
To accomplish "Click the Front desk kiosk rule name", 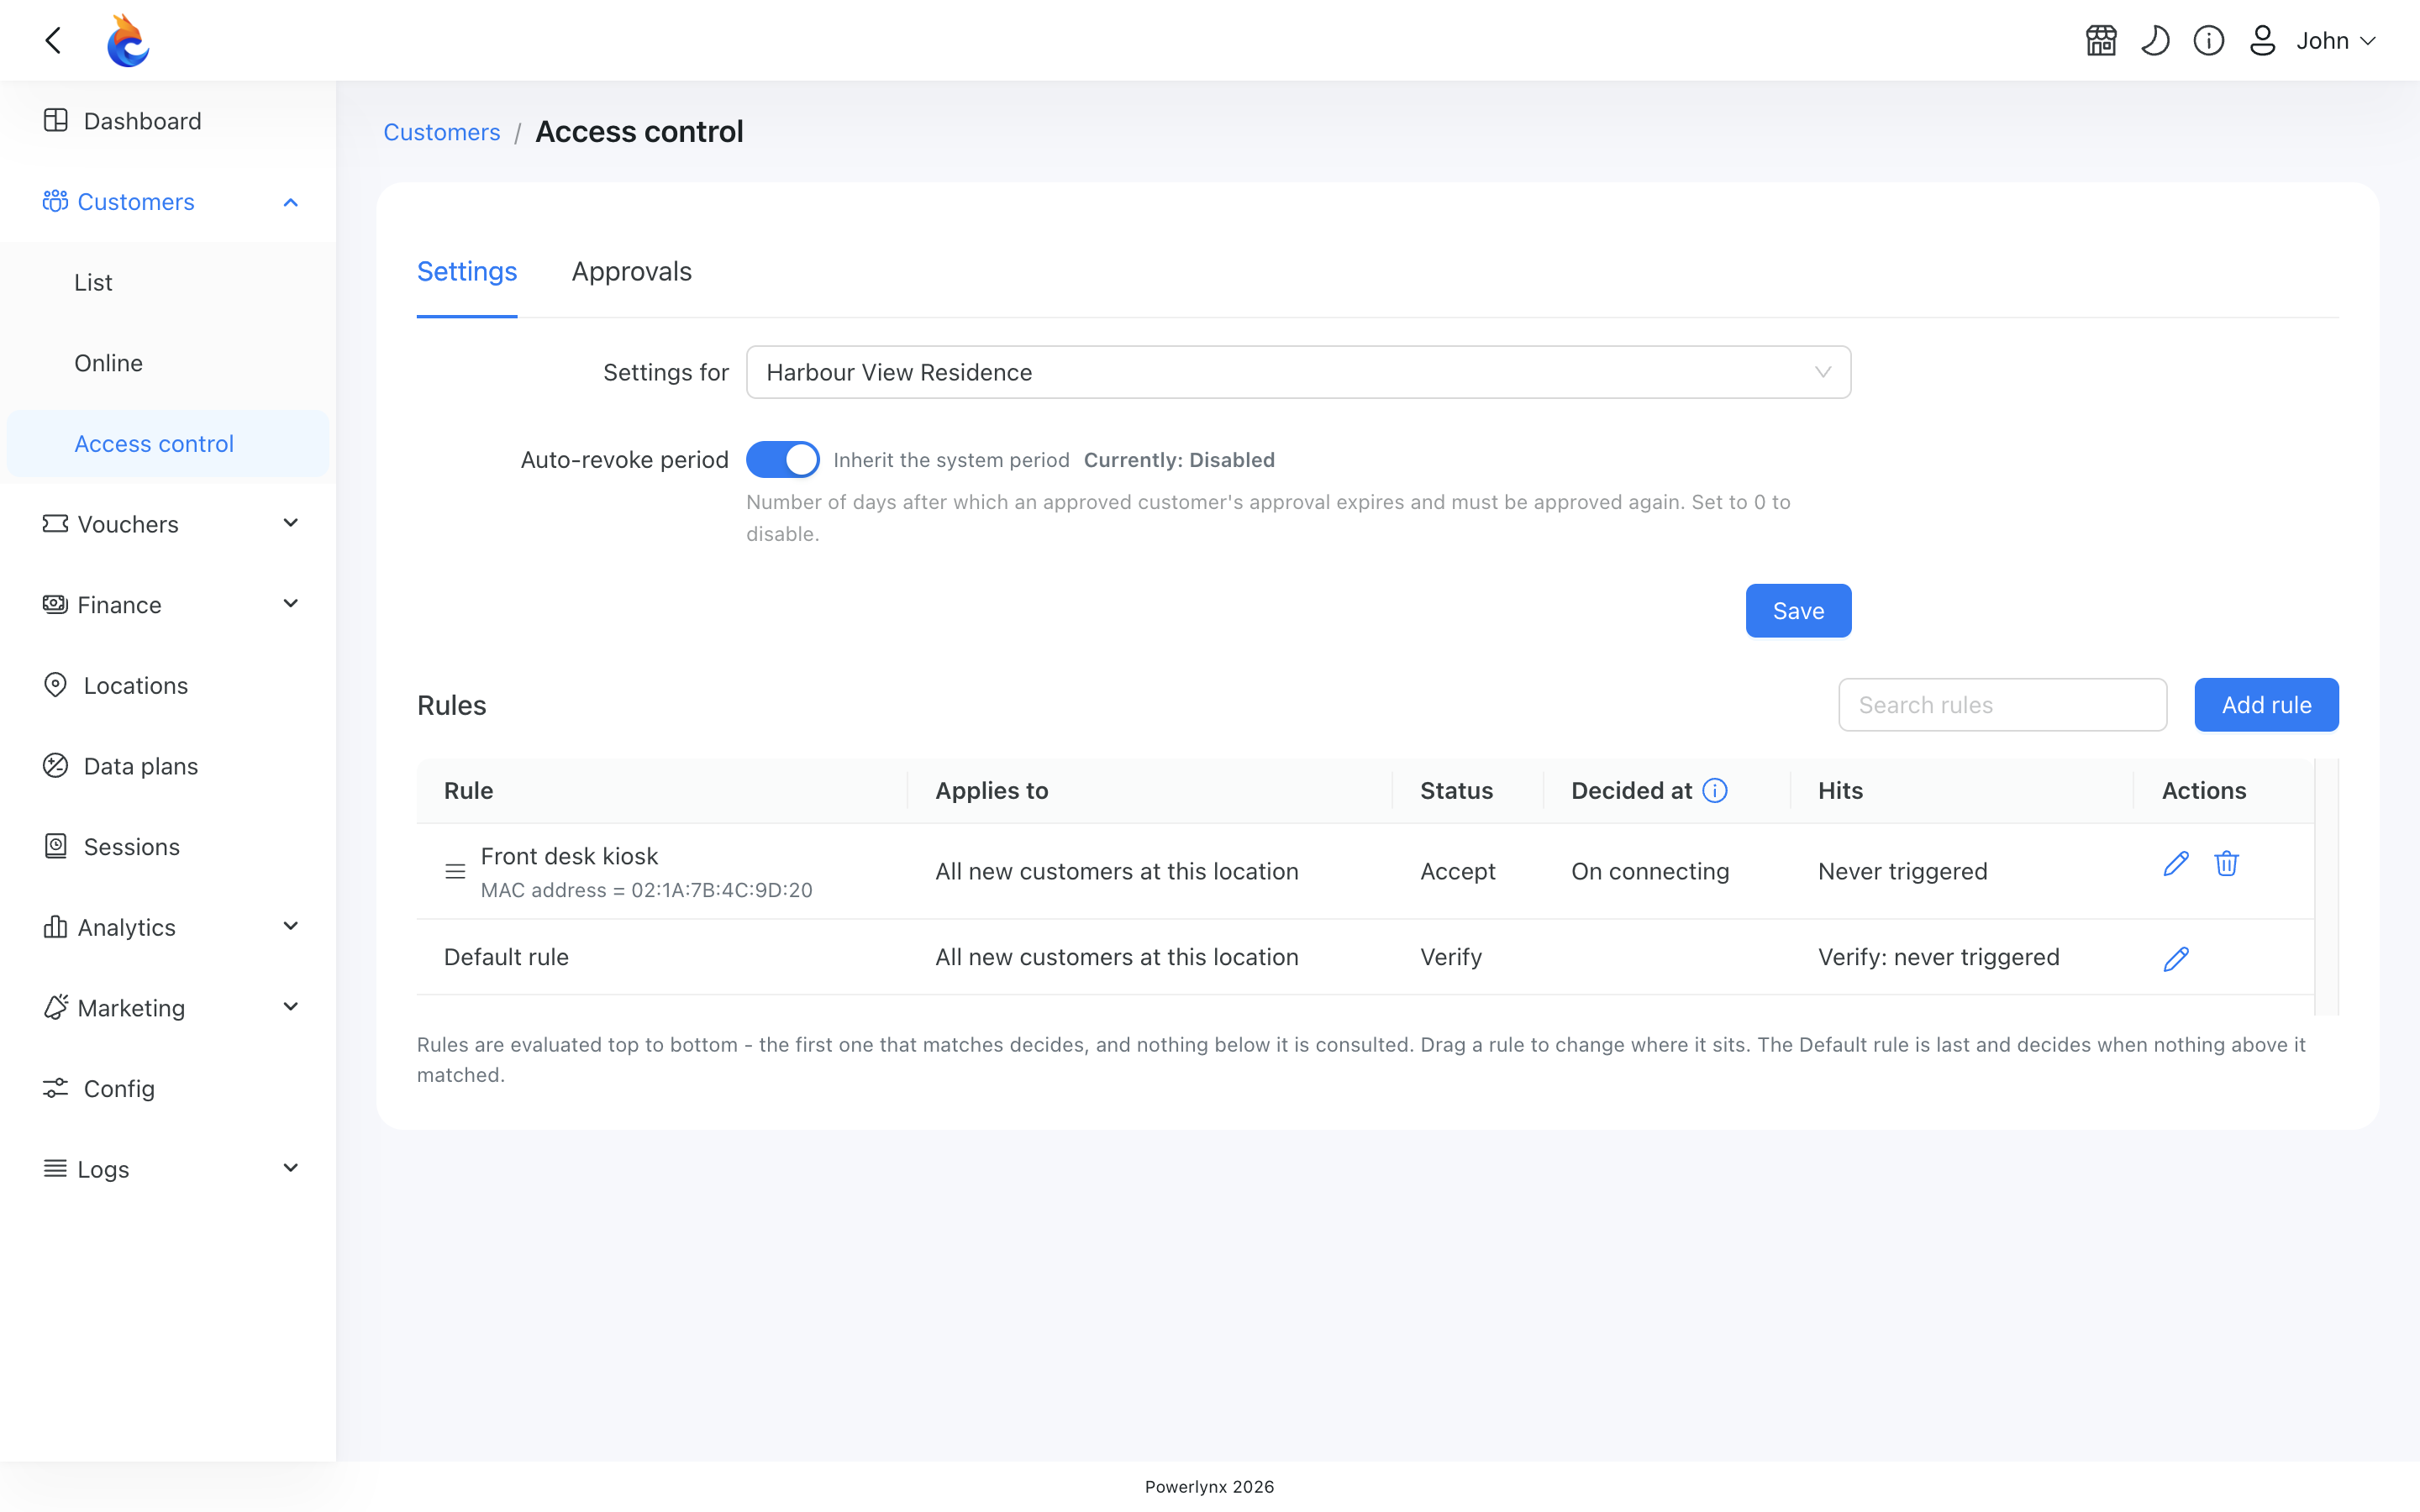I will [569, 856].
